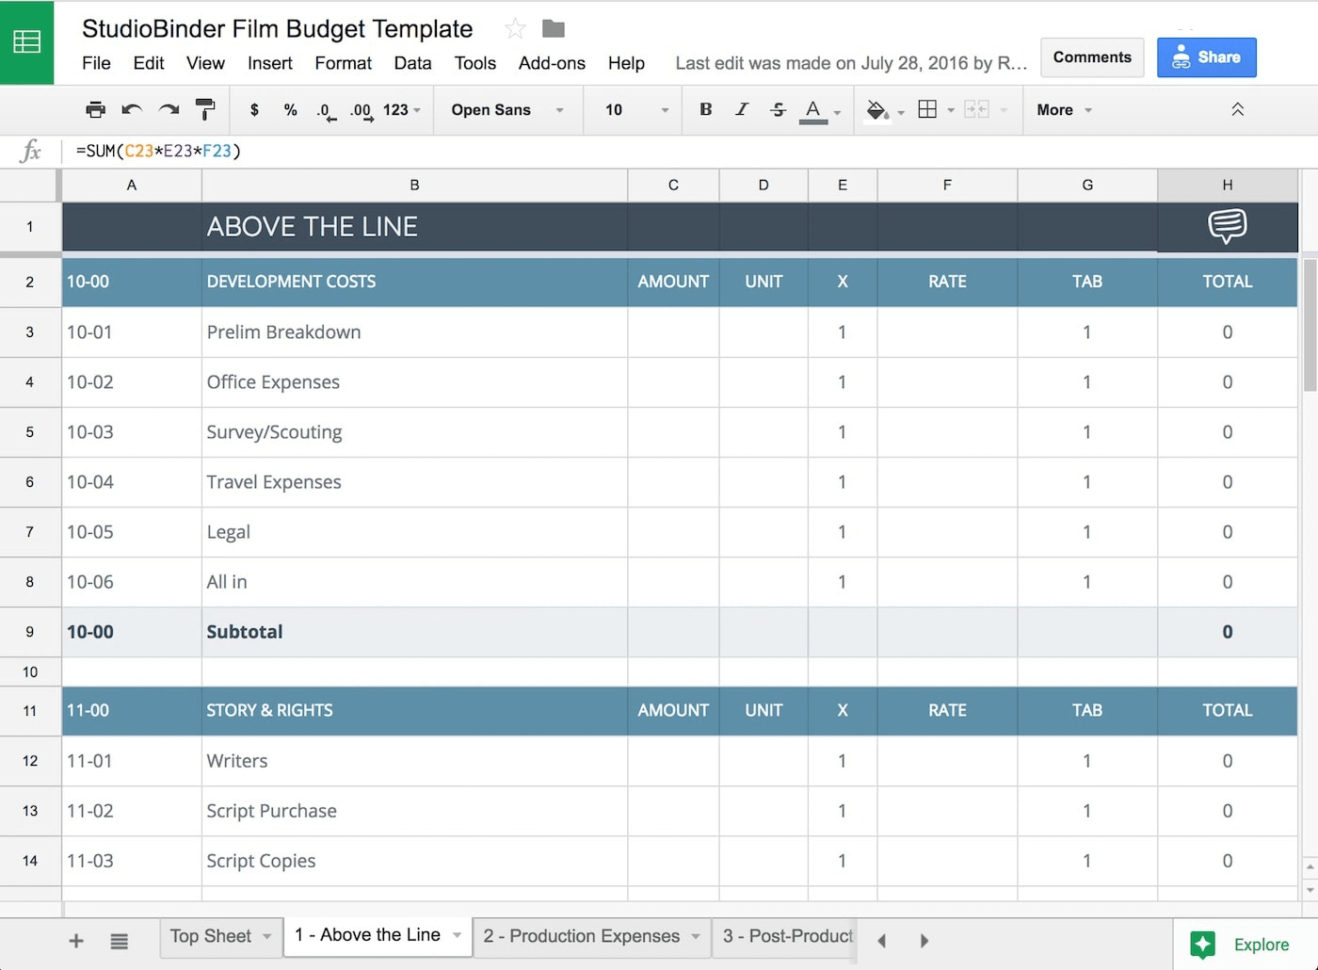The image size is (1318, 970).
Task: Click the decrease decimal places icon
Action: [x=324, y=110]
